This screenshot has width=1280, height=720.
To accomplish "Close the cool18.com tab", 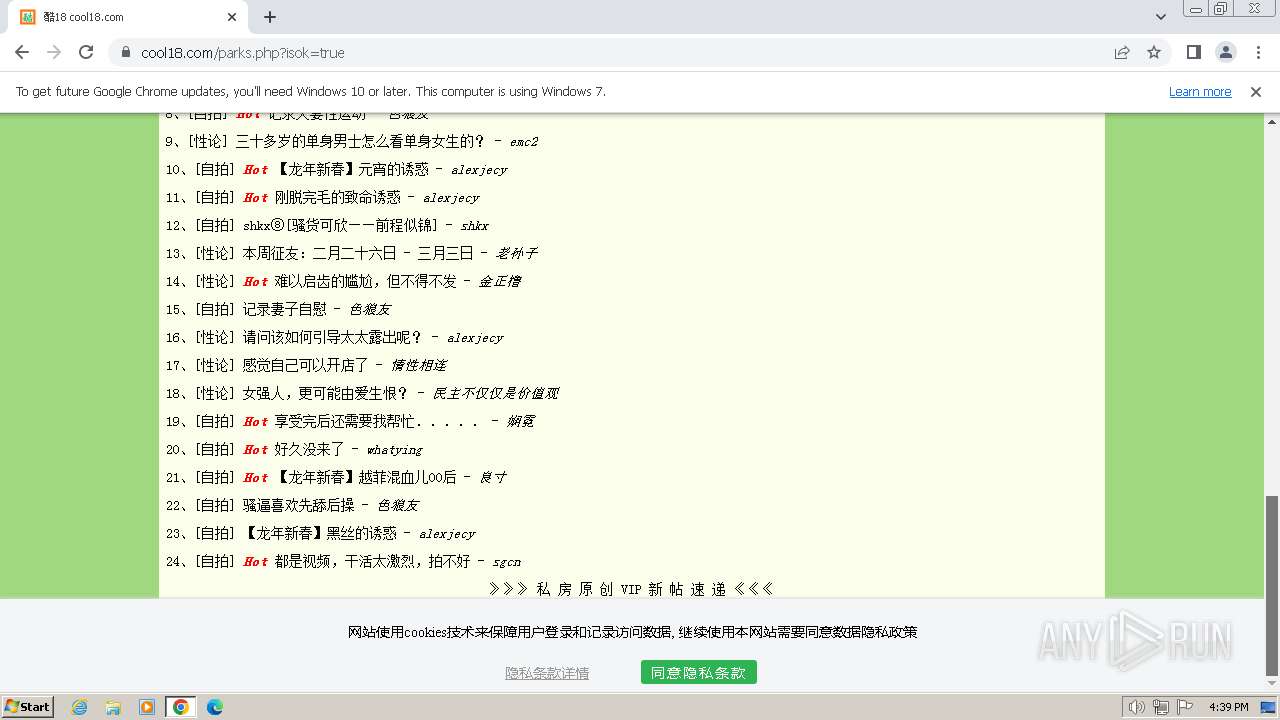I will coord(232,17).
